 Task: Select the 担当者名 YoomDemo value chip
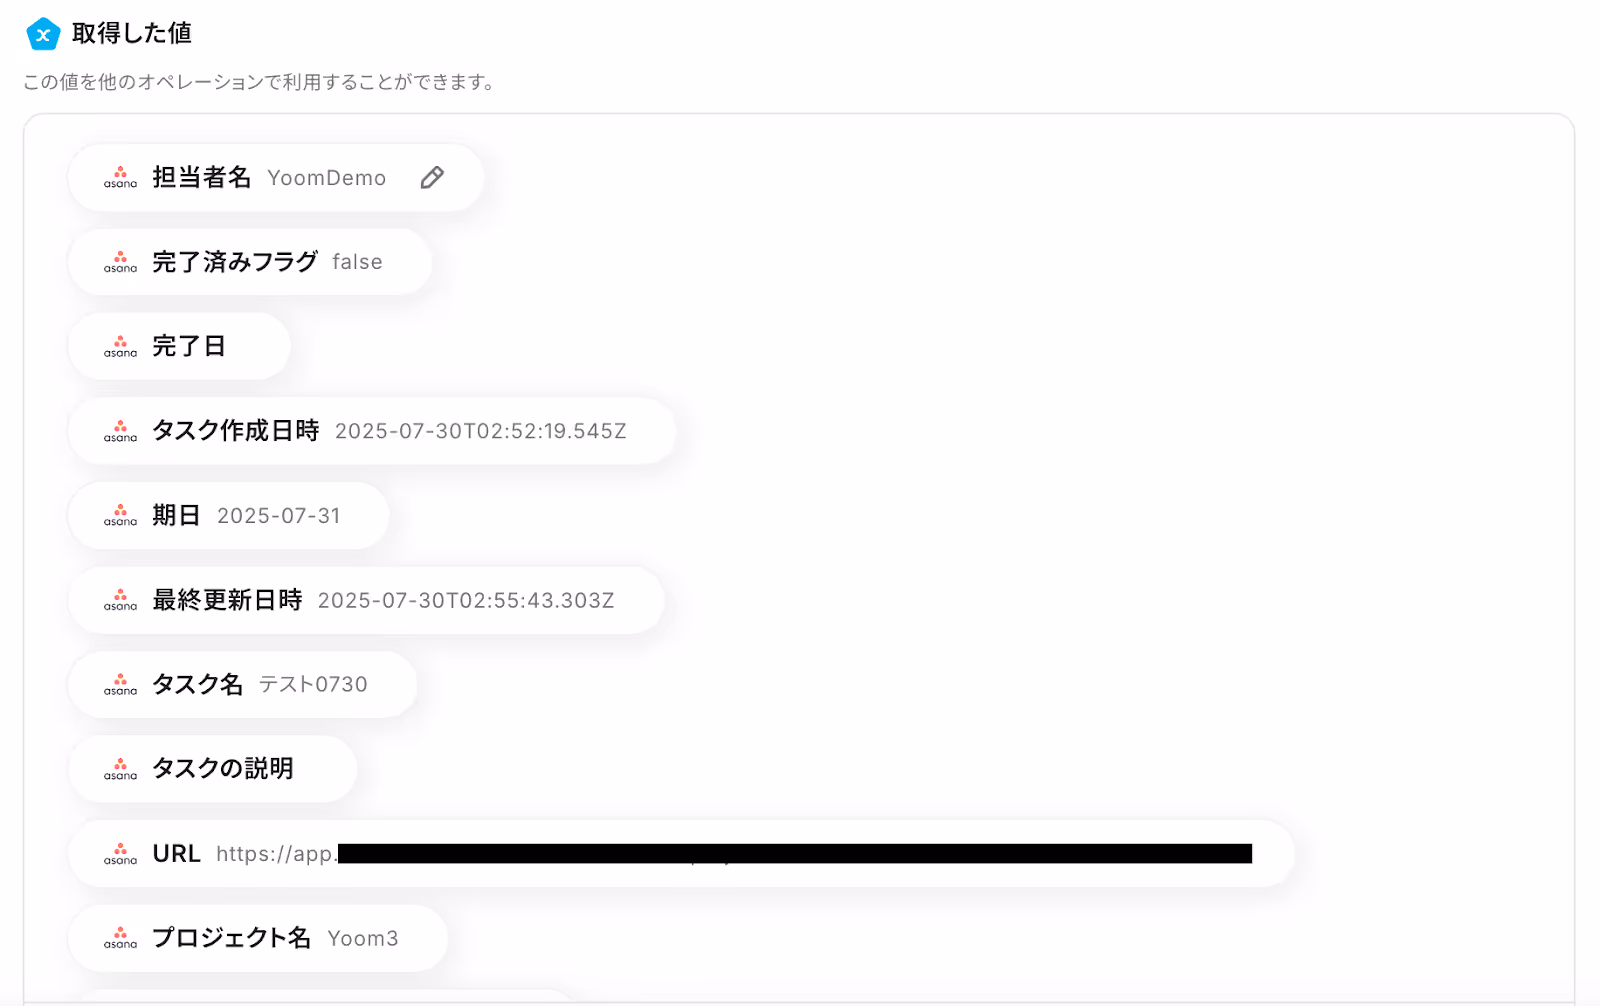tap(276, 178)
